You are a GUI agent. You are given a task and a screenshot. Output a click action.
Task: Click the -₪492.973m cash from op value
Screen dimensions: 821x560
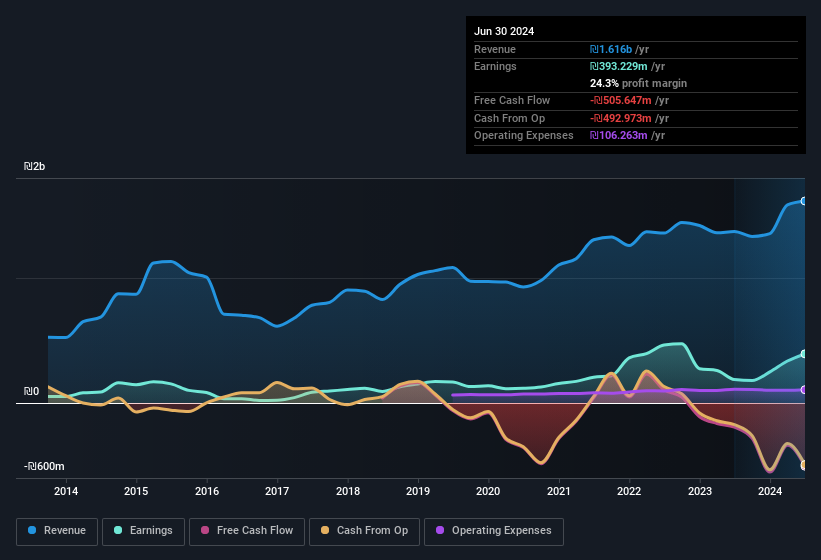621,118
